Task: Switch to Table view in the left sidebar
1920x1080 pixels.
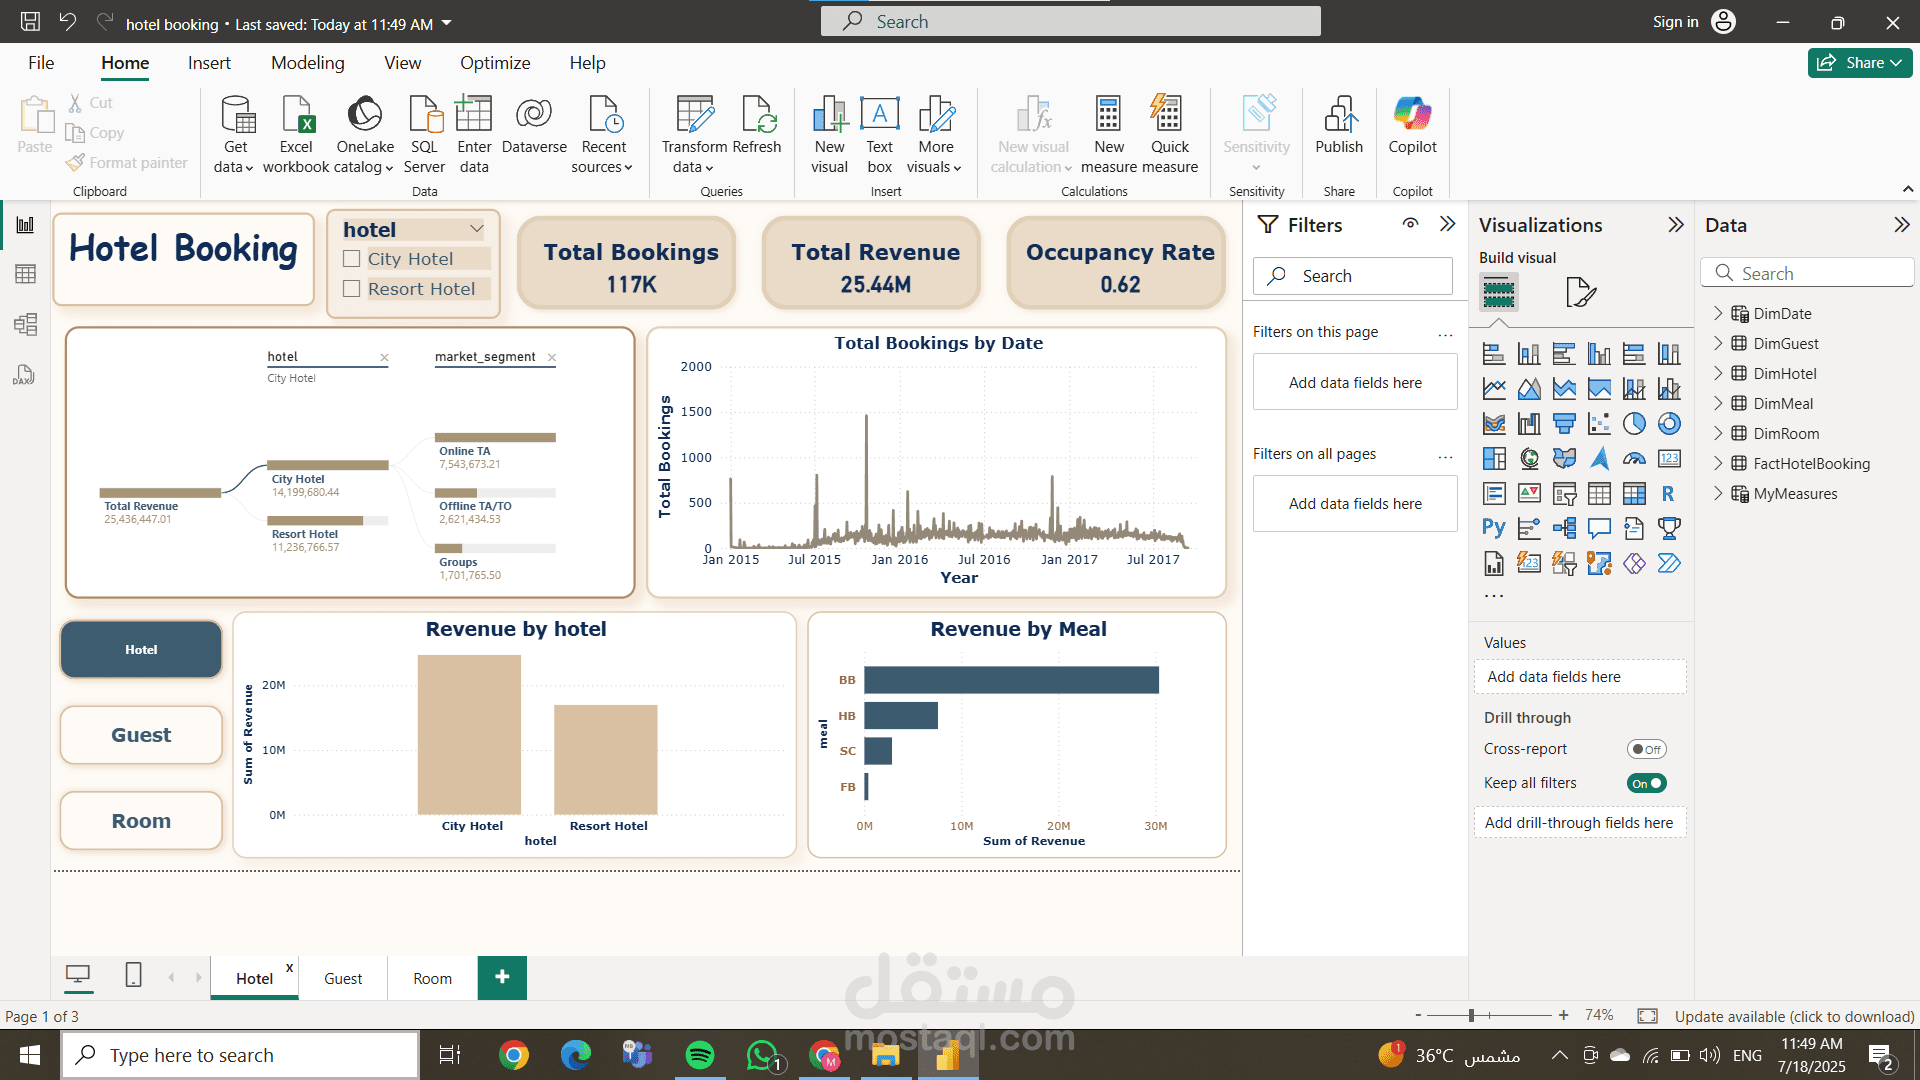Action: 25,274
